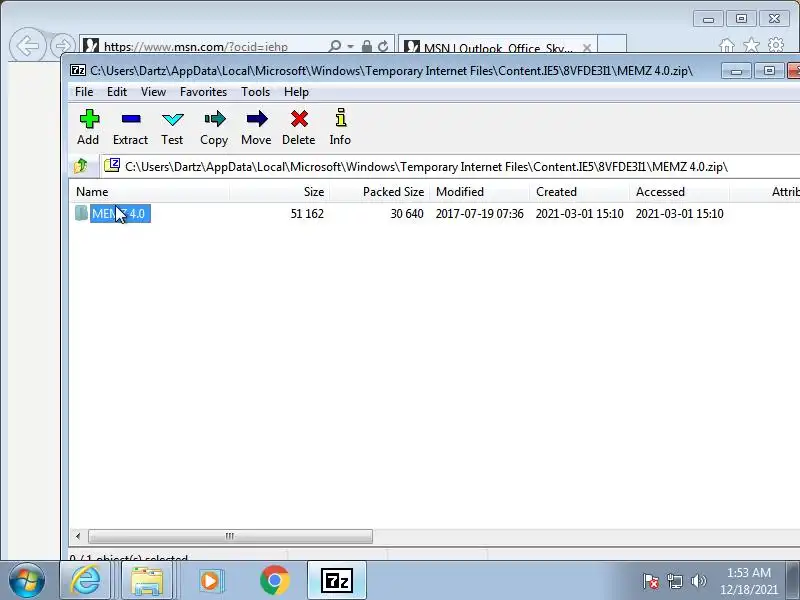Click the 7-Zip path address field
The height and width of the screenshot is (600, 800).
450,167
